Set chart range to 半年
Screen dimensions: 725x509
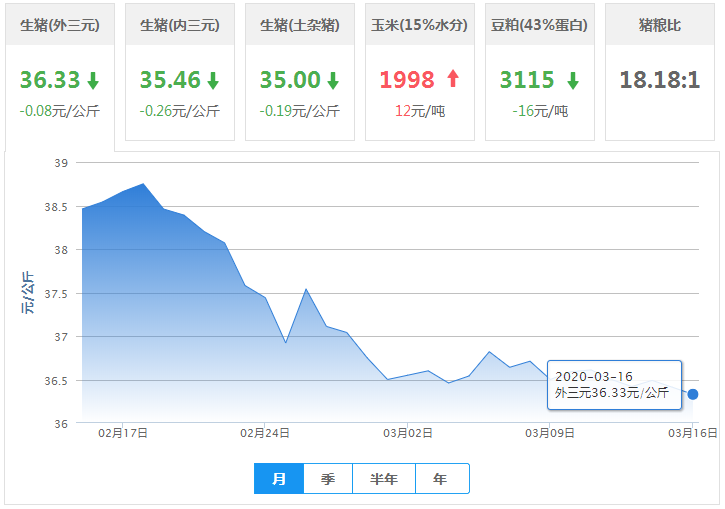[384, 479]
